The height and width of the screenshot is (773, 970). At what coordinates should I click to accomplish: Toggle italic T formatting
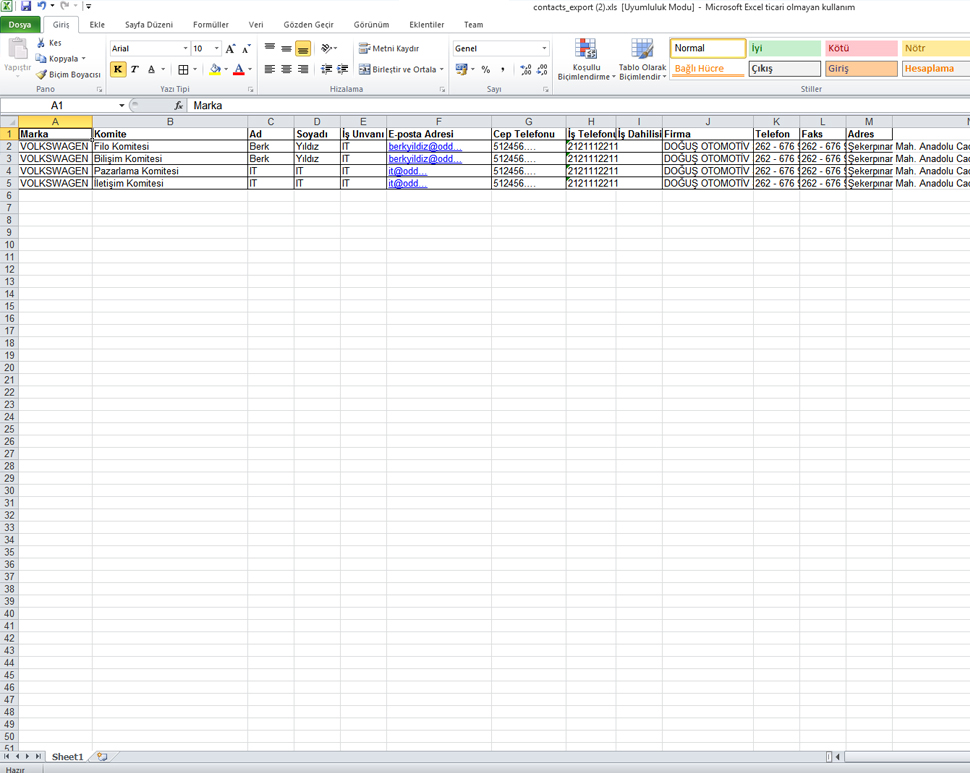coord(134,70)
